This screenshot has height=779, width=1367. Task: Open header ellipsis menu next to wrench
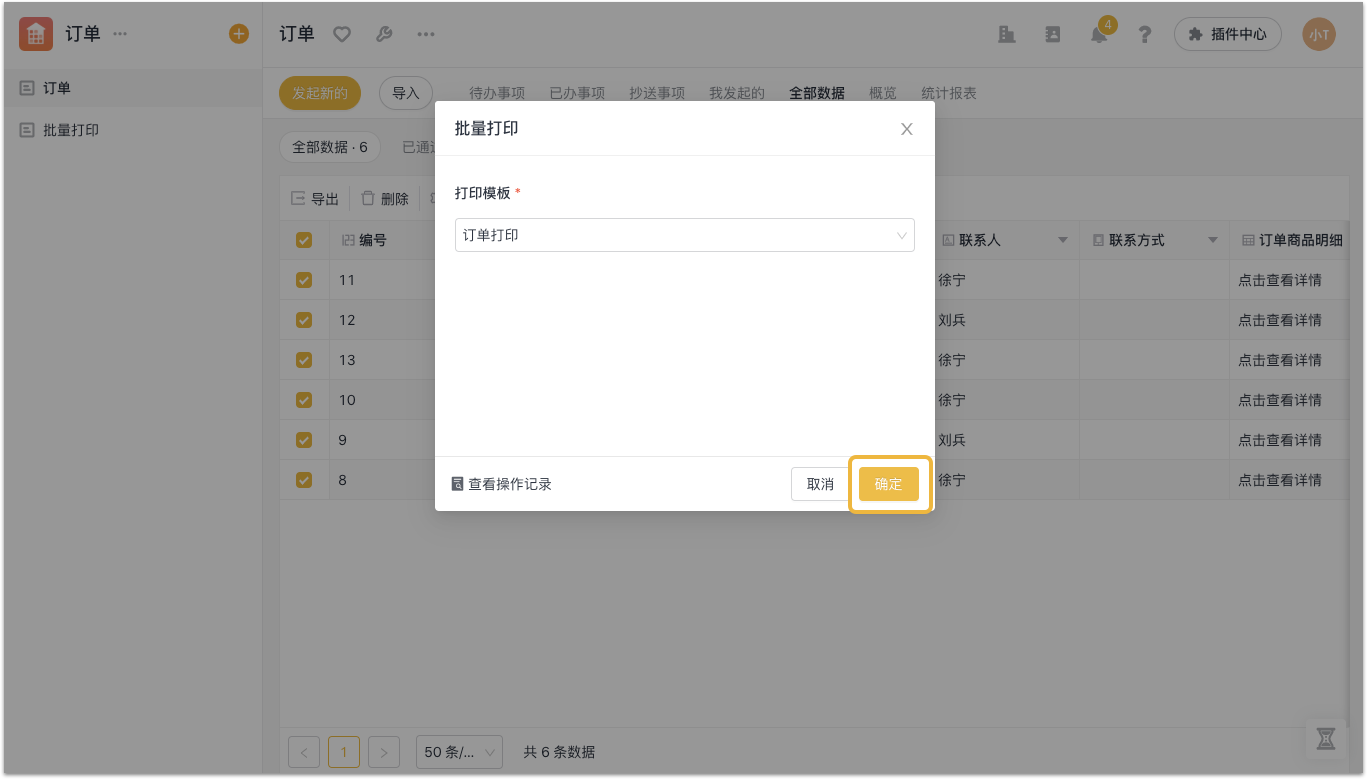pos(426,34)
